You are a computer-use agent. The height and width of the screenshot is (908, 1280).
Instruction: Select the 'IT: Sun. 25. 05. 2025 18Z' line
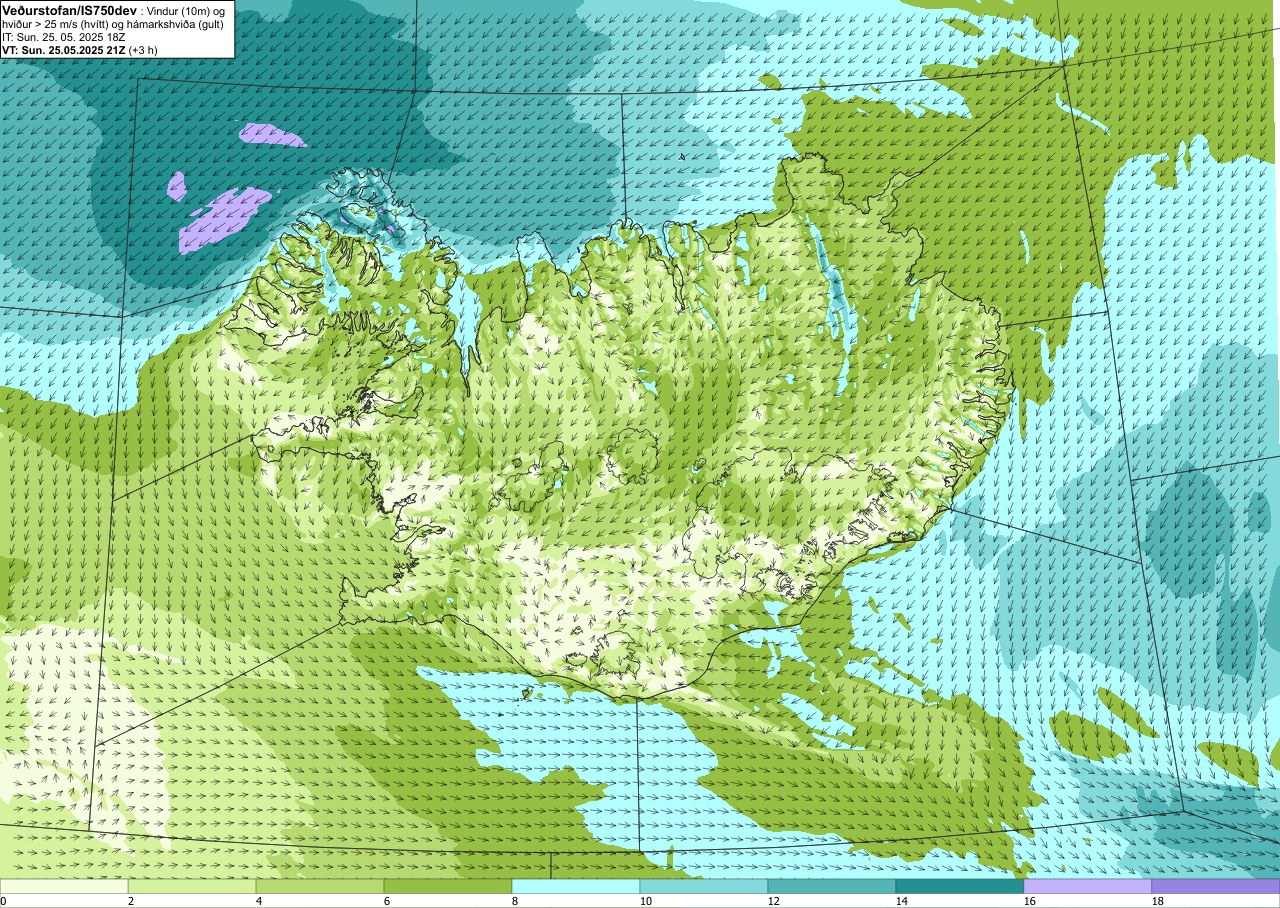[64, 37]
